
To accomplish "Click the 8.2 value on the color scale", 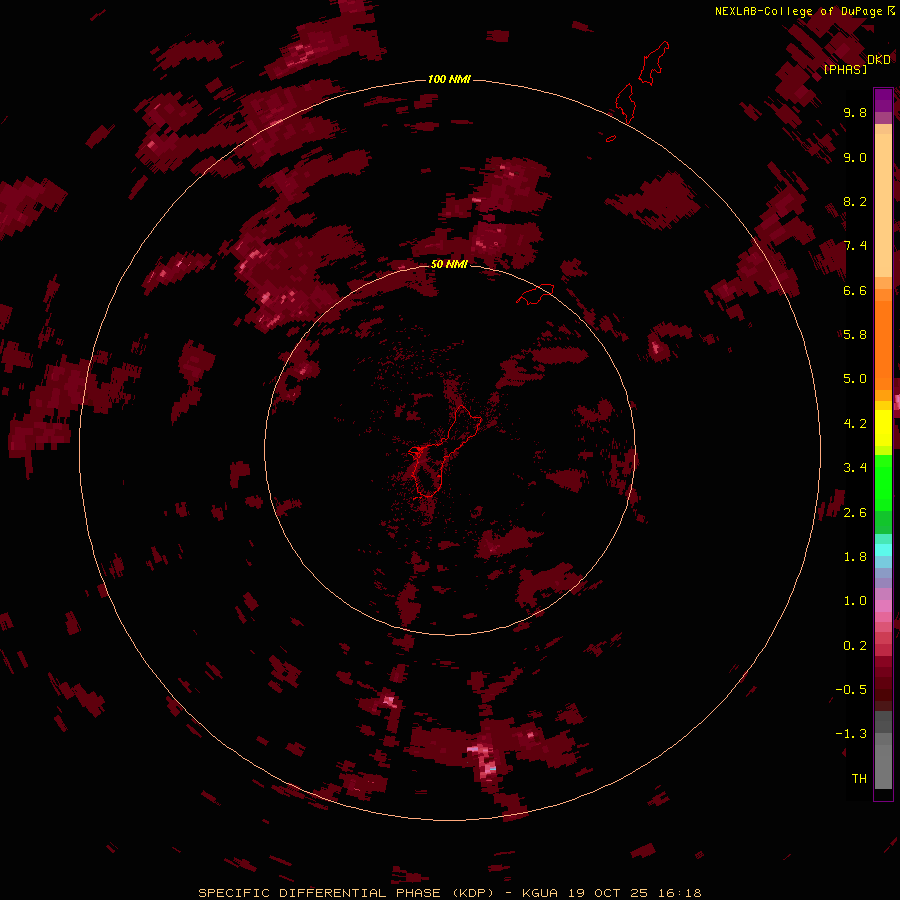I will 855,201.
